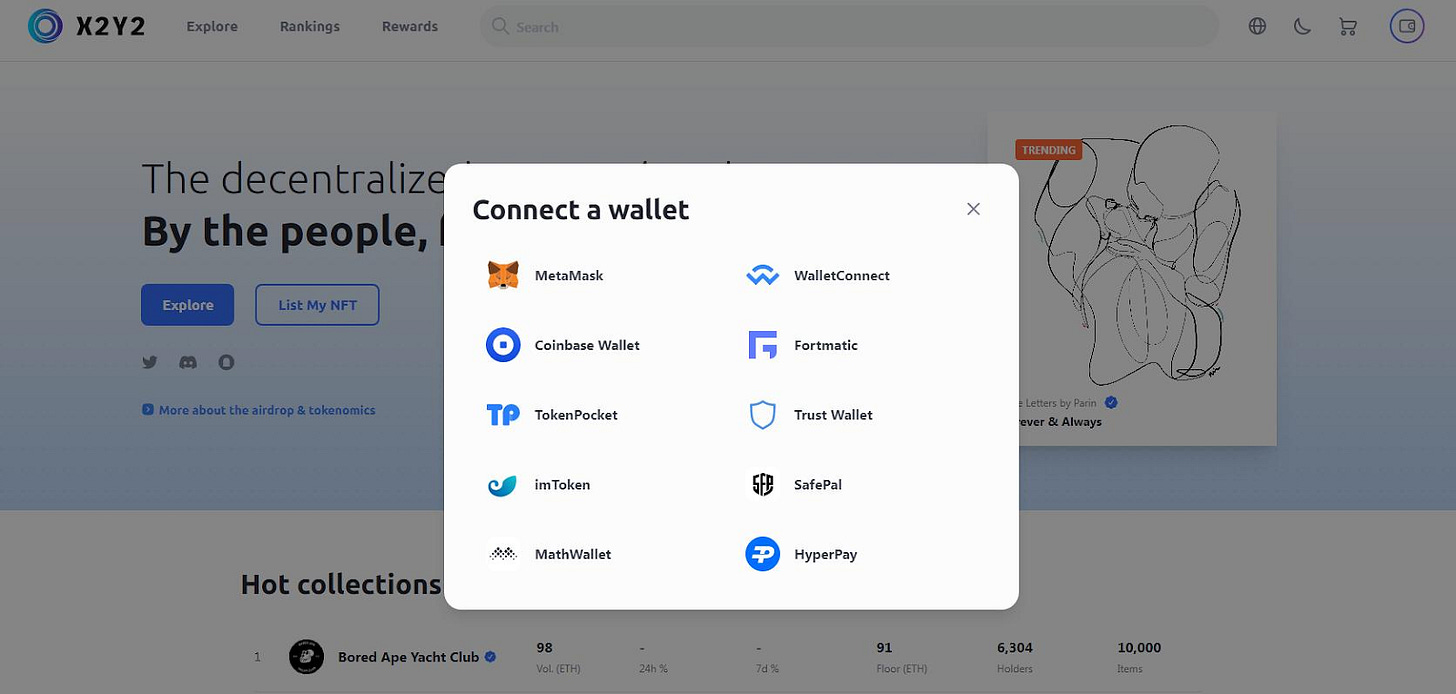Select the imToken icon
Image resolution: width=1456 pixels, height=694 pixels.
503,485
